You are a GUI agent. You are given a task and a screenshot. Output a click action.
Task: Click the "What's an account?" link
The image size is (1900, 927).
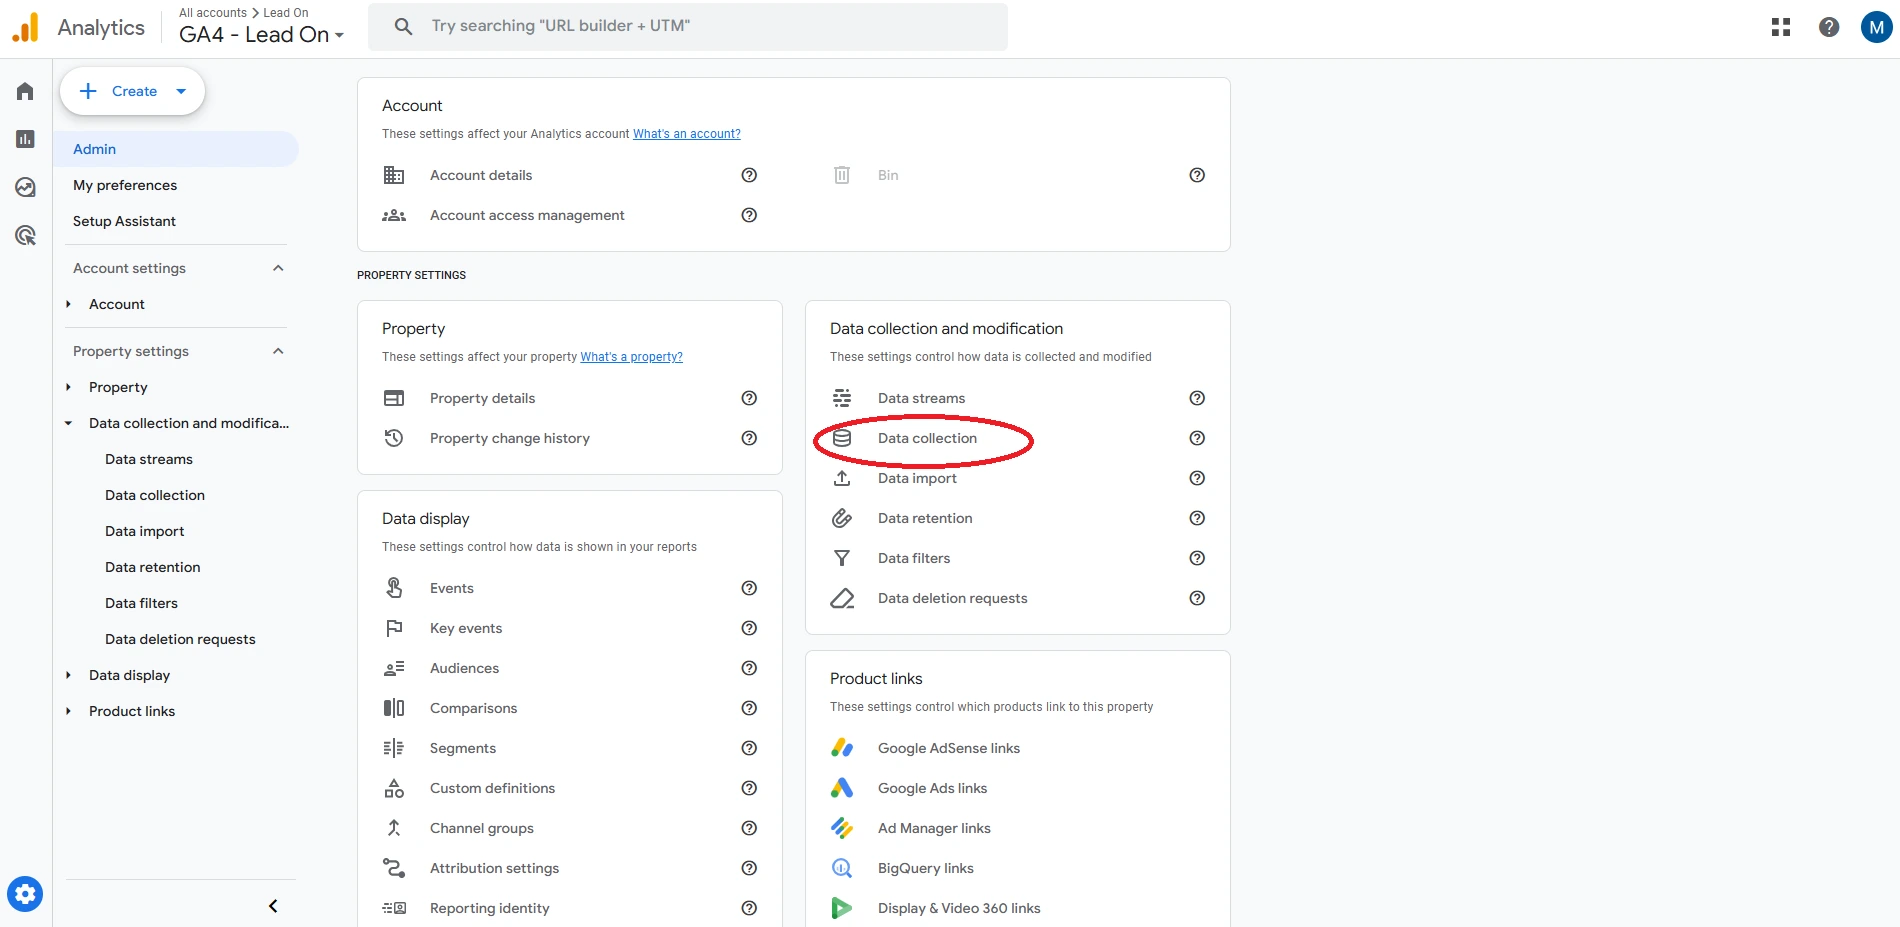coord(687,134)
